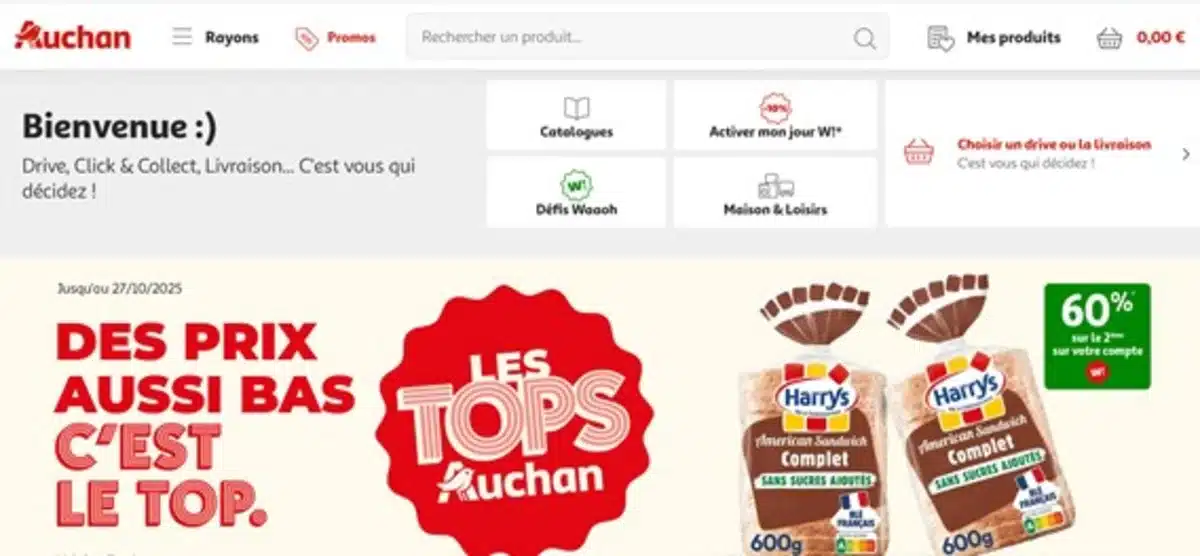Image resolution: width=1200 pixels, height=556 pixels.
Task: Open the Promos menu item
Action: click(351, 38)
